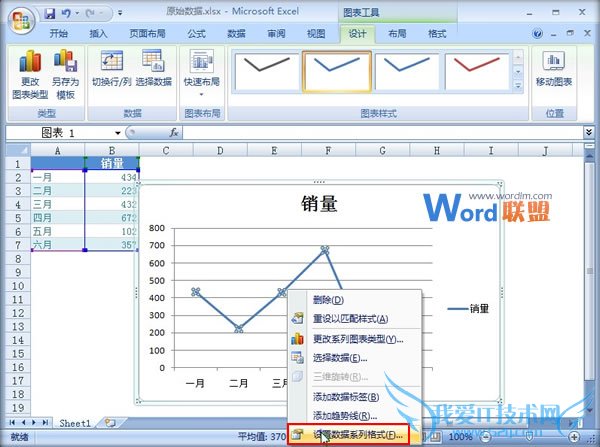Click the February data point marker

click(x=238, y=329)
